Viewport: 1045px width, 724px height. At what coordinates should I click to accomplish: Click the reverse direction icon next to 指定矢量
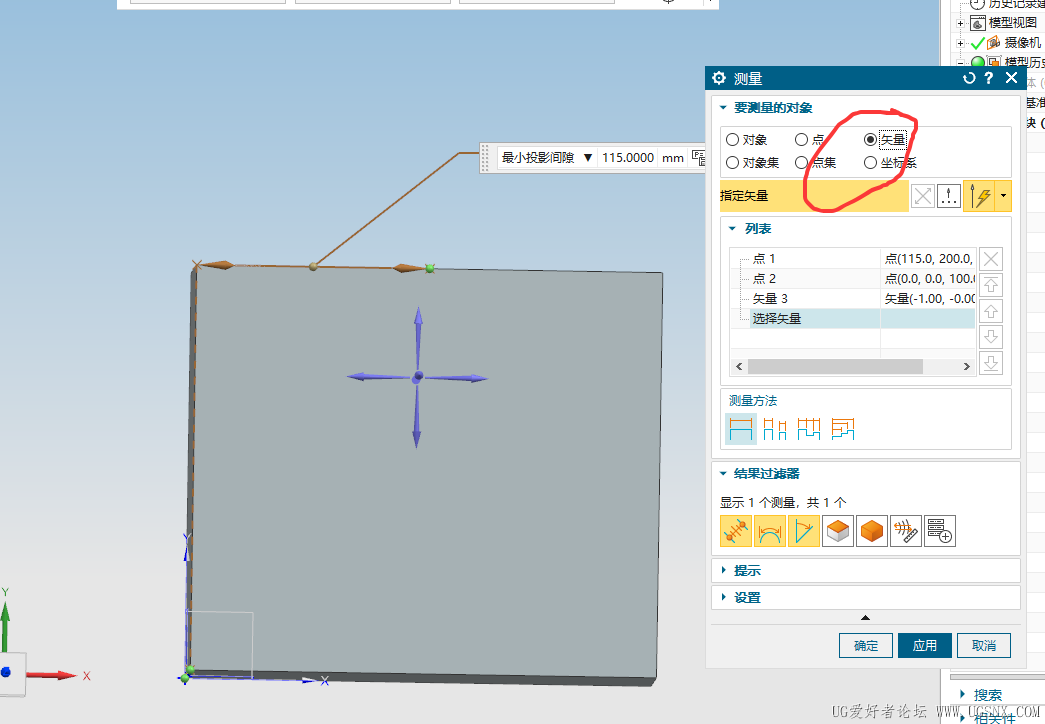923,196
